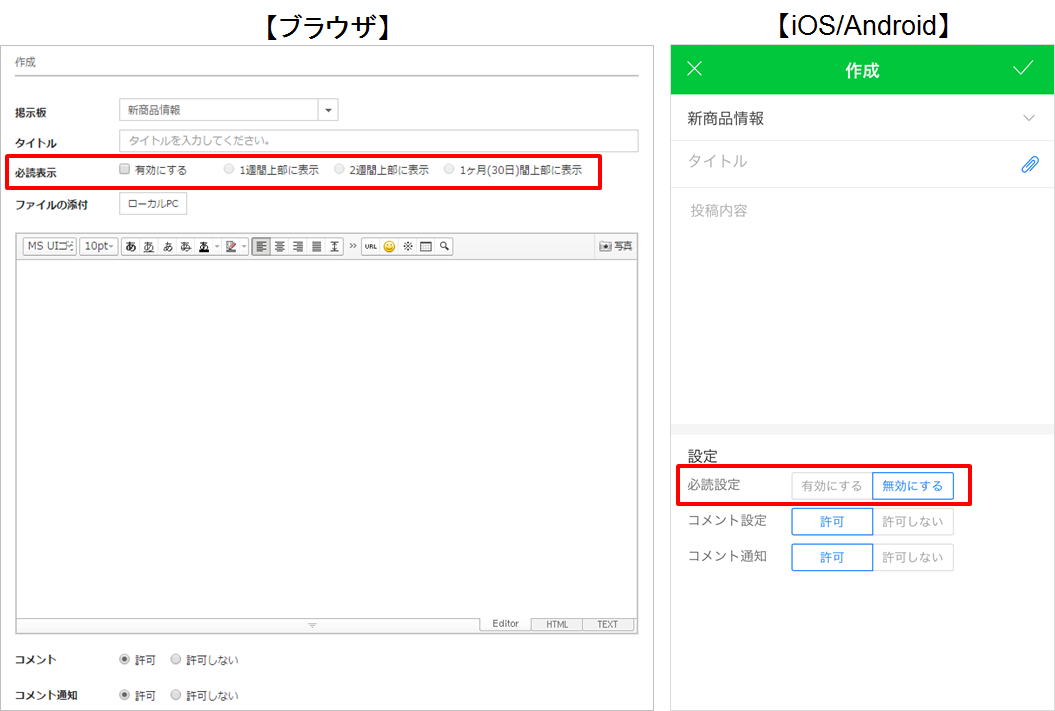Click the URL link icon in editor toolbar
Screen dimensions: 1055x711
(370, 246)
